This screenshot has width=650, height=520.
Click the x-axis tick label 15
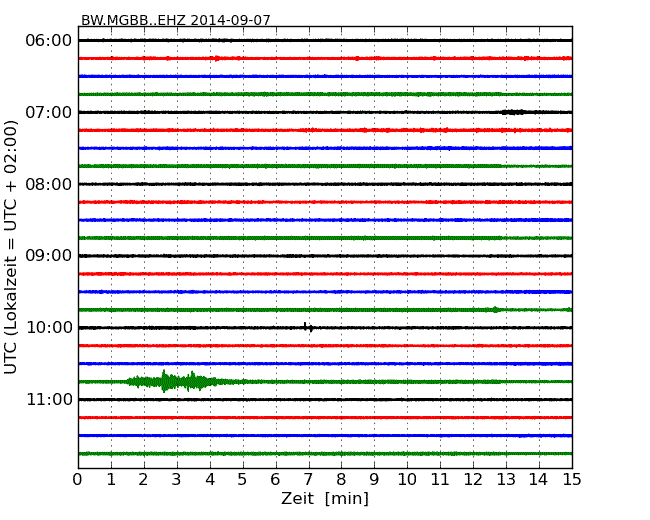tap(572, 480)
